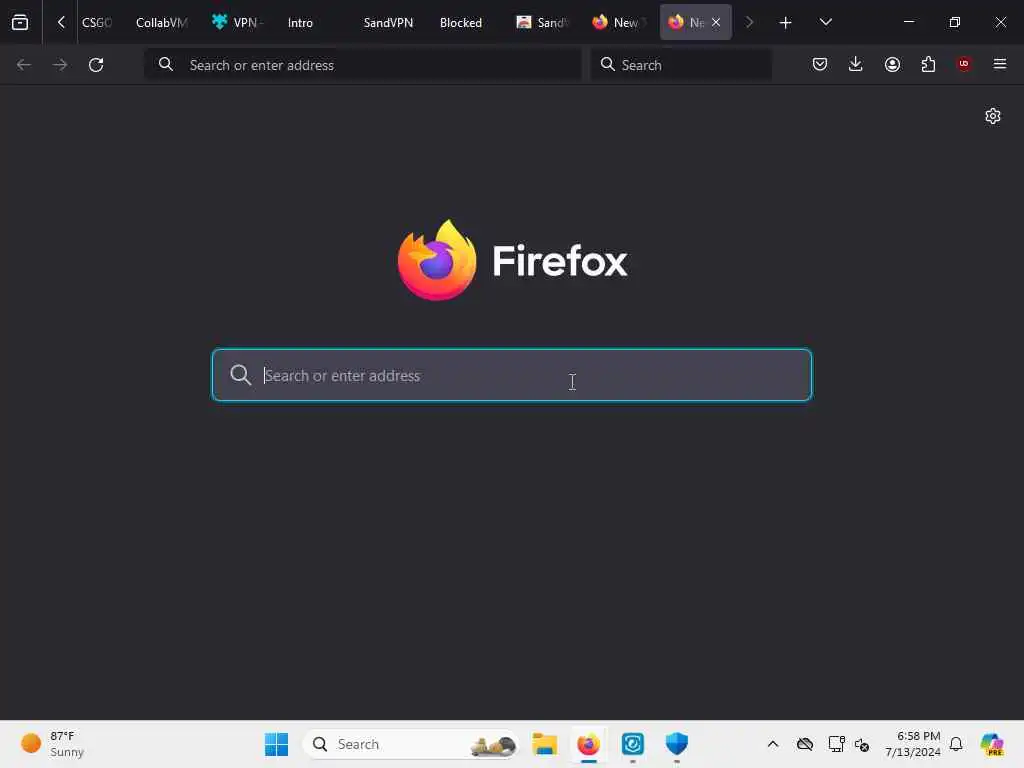Click the page's central search field
Screen dimensions: 1024x768
tap(512, 375)
